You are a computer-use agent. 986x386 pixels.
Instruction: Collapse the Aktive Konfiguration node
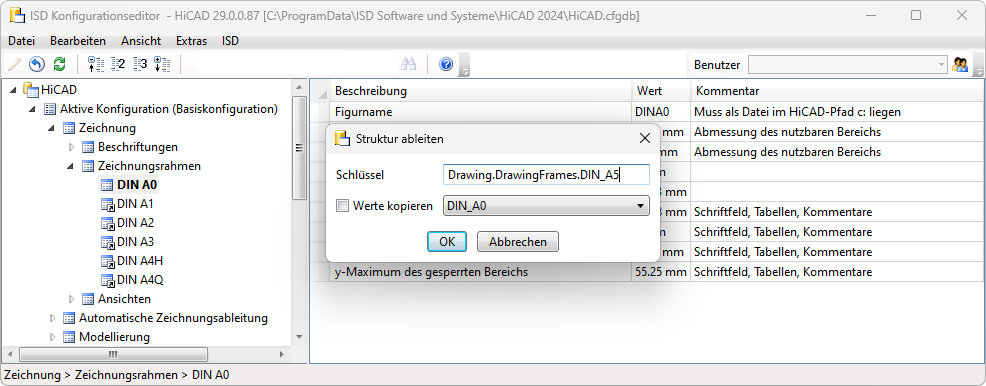pyautogui.click(x=33, y=109)
